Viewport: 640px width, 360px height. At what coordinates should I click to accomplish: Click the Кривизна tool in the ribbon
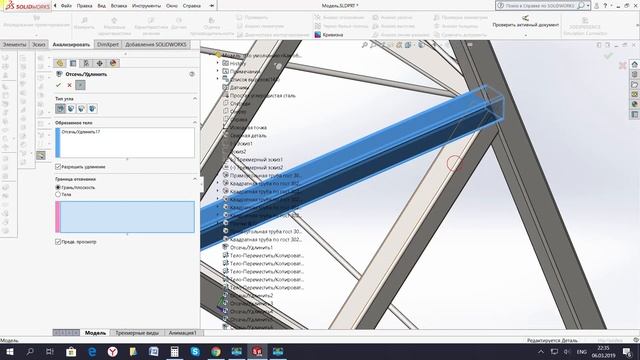(x=329, y=35)
